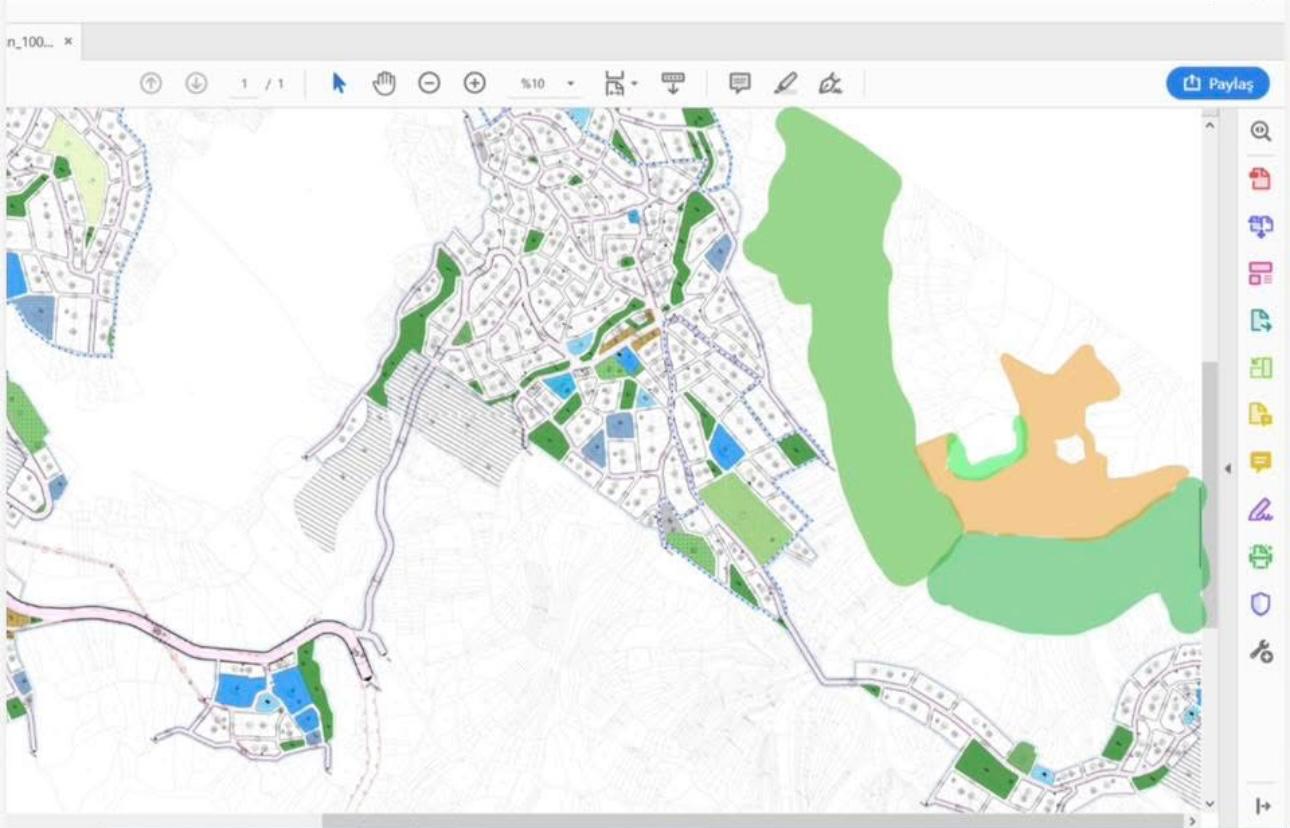Click the Paylaş share button

click(x=1217, y=84)
